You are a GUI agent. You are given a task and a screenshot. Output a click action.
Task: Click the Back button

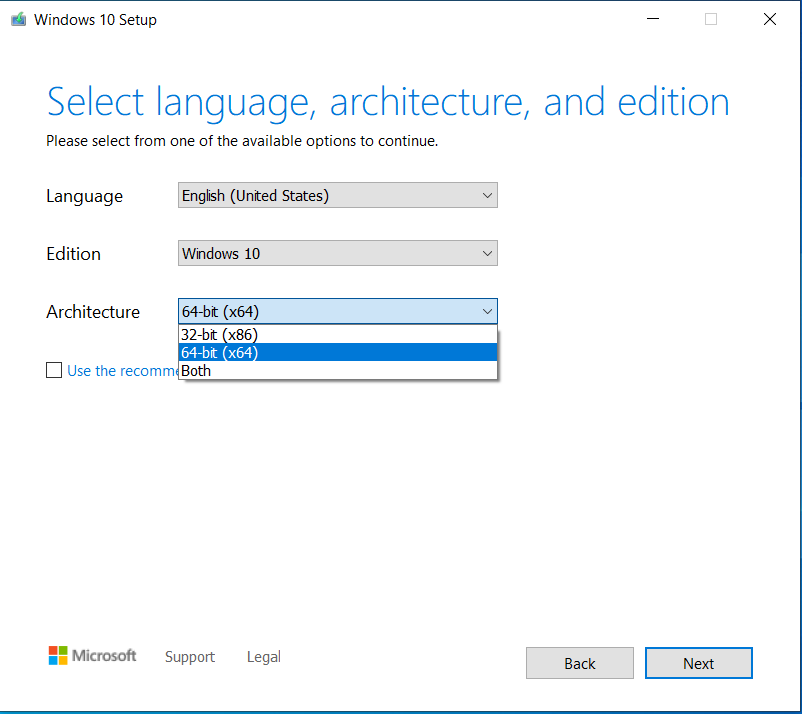(580, 663)
